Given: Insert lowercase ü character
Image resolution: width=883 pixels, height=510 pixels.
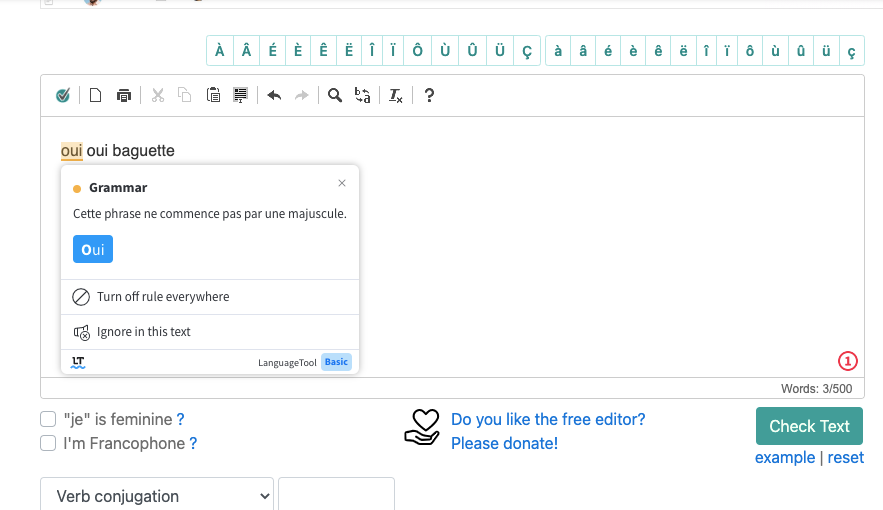Looking at the screenshot, I should [826, 51].
